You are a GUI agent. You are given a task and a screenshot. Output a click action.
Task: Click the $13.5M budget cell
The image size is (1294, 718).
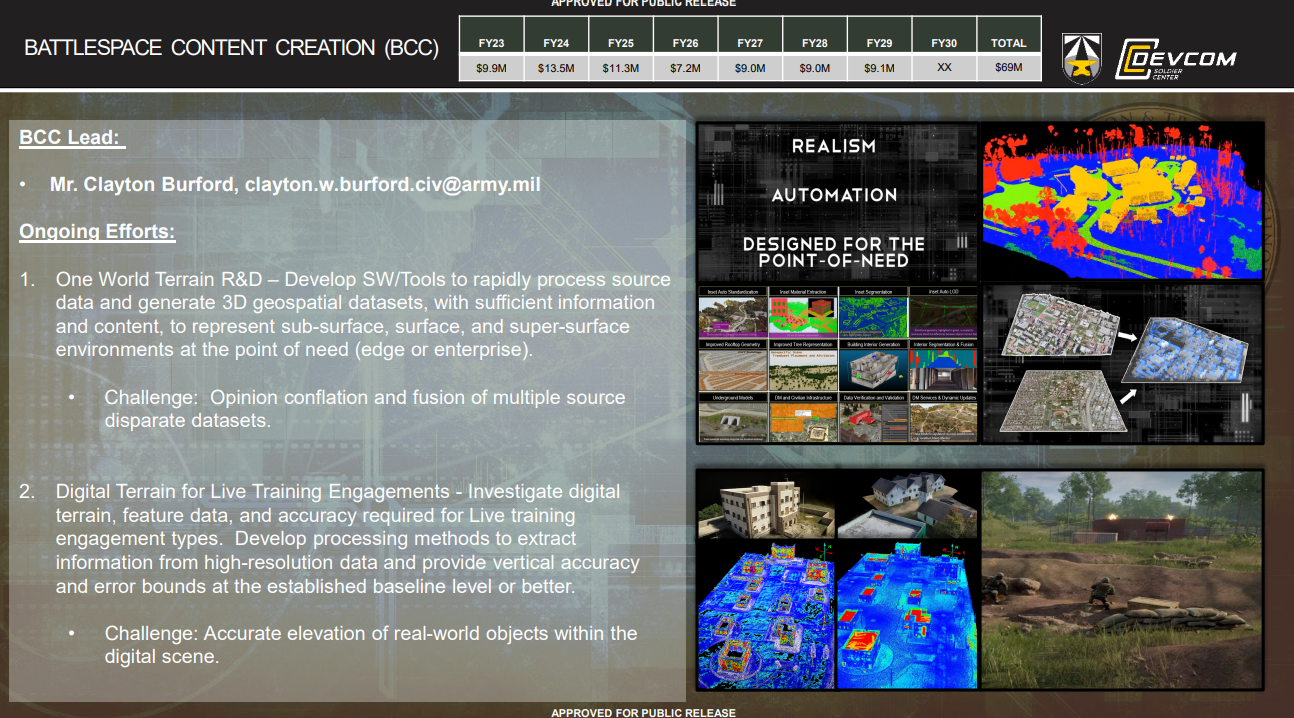(x=556, y=68)
